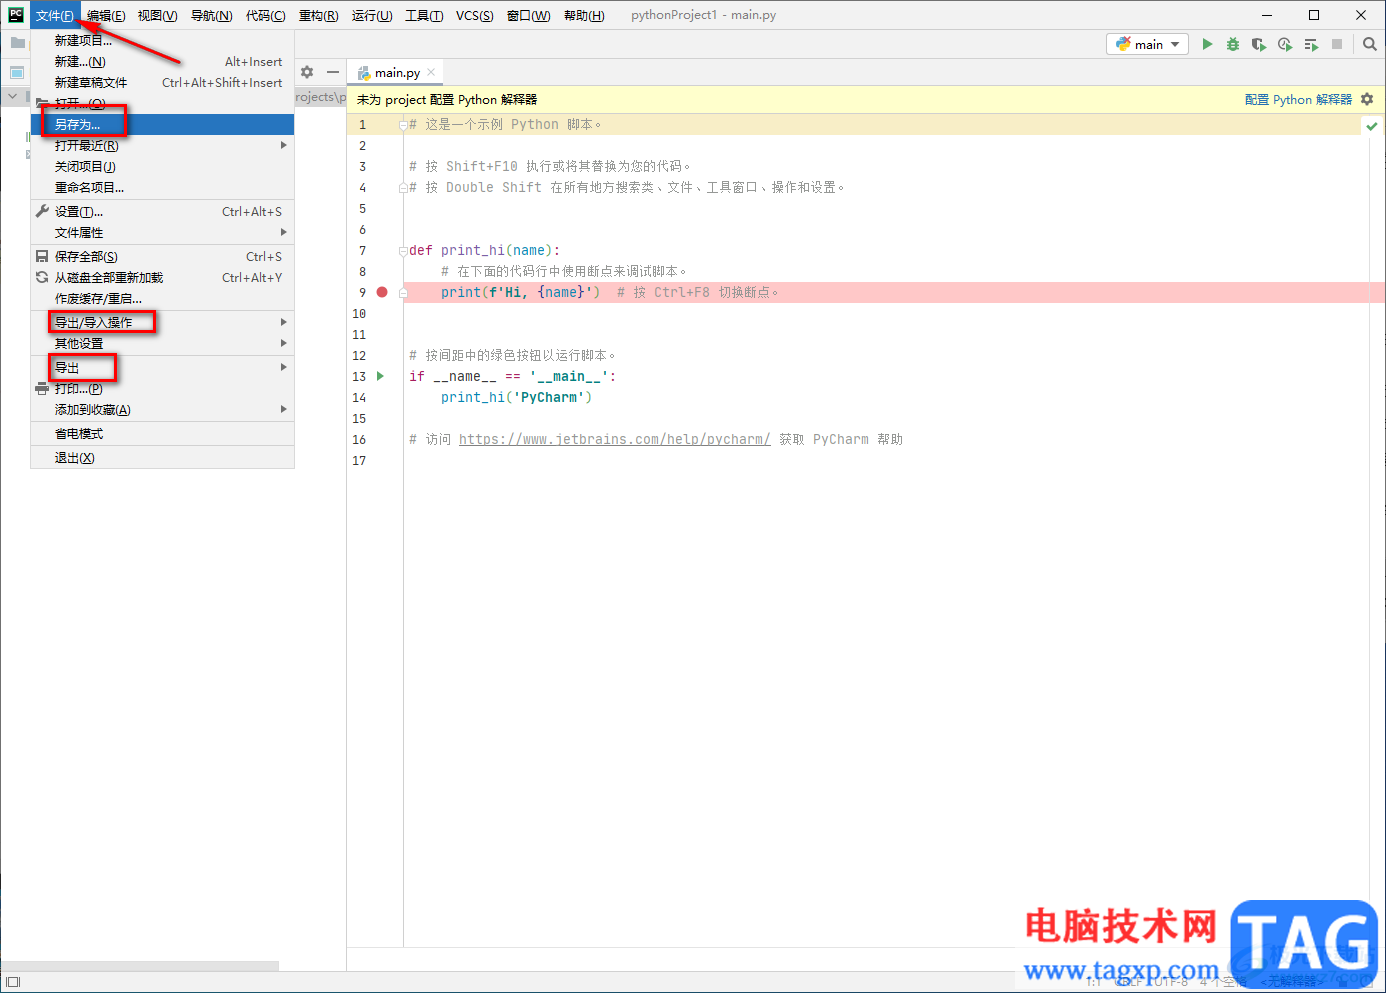The image size is (1386, 993).
Task: Click the horizontal scrollbar under project panel
Action: tap(140, 966)
